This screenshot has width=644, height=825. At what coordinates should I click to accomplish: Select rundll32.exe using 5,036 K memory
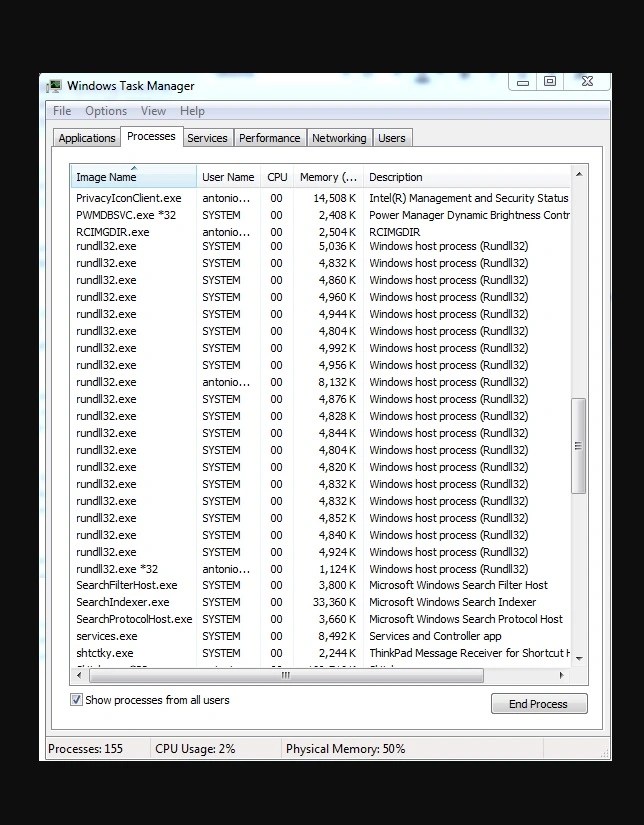(321, 246)
